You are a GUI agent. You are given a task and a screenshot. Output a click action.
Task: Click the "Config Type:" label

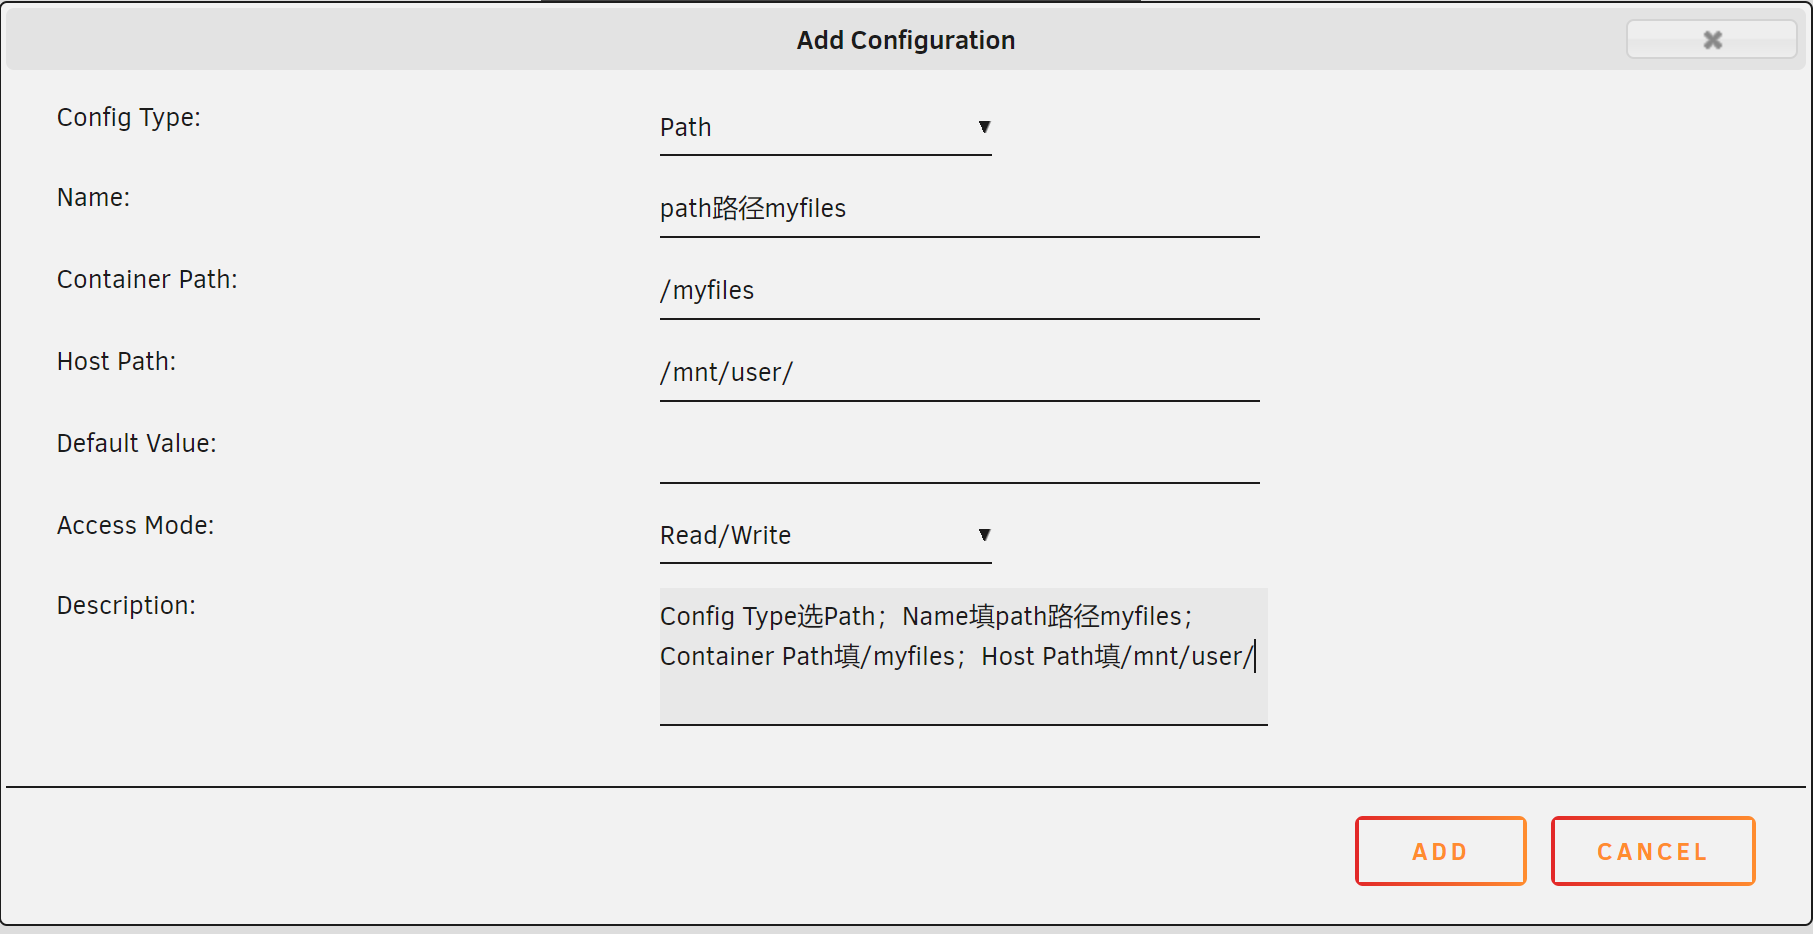[129, 118]
